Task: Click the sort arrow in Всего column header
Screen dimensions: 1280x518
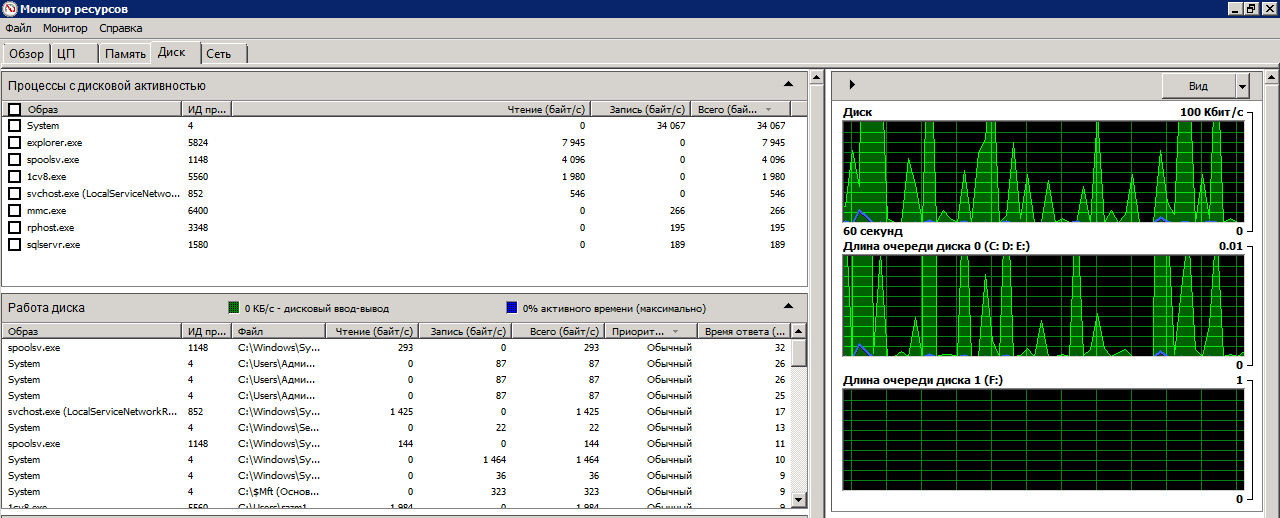Action: 768,109
